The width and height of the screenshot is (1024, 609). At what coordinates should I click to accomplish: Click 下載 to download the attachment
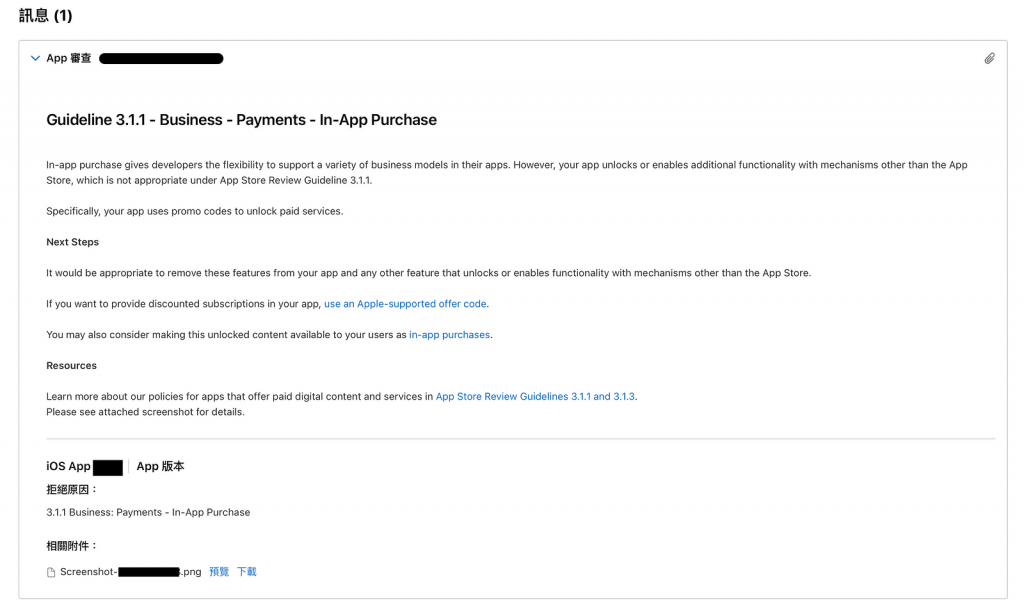tap(247, 572)
